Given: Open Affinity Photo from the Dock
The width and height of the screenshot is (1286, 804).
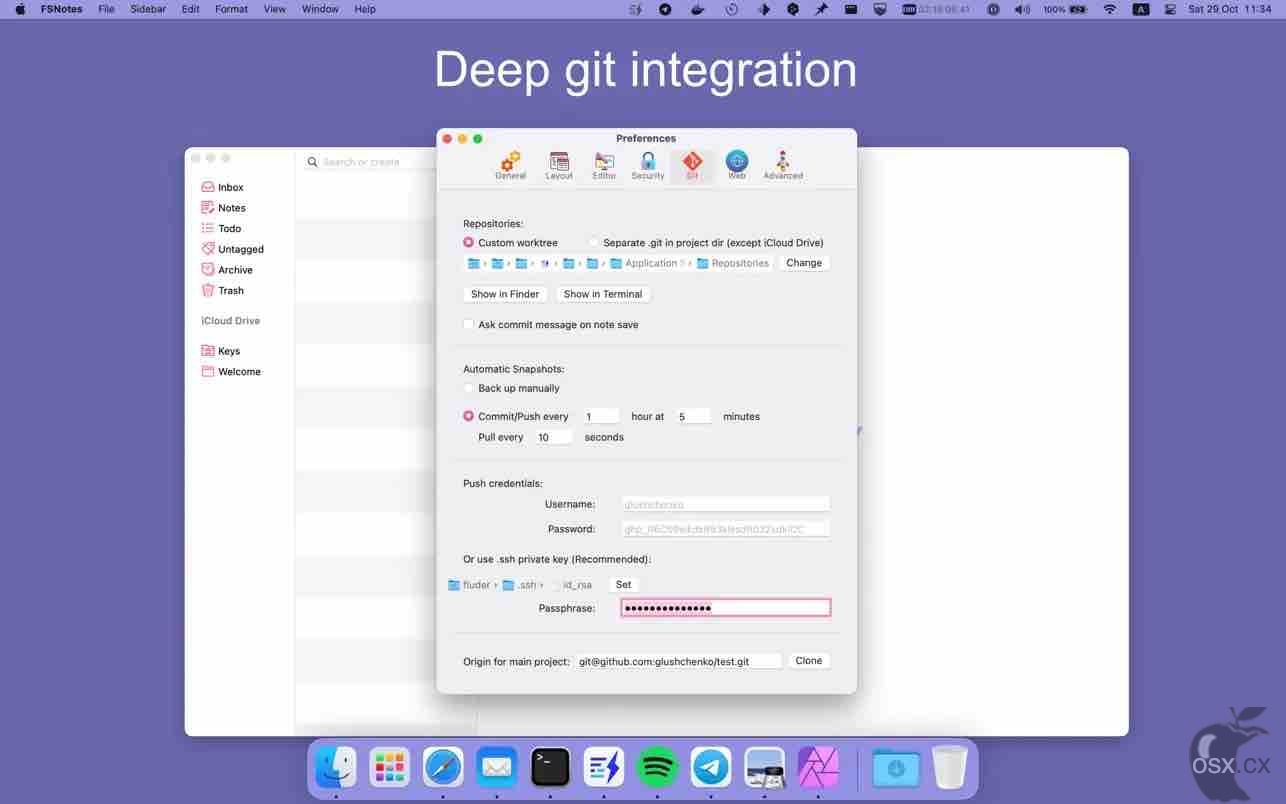Looking at the screenshot, I should [x=818, y=768].
